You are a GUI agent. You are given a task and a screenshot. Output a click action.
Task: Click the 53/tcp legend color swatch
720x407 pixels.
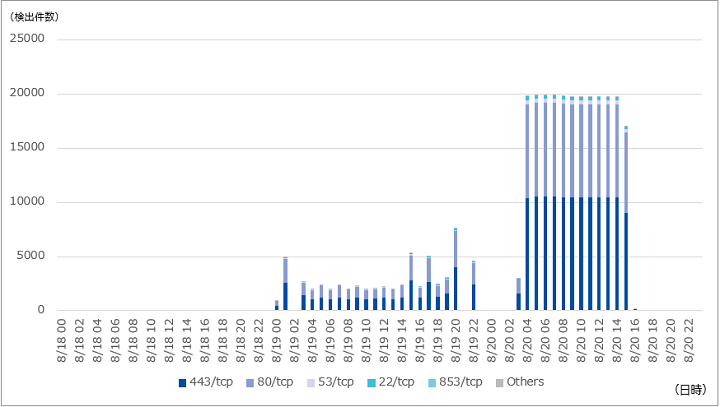311,383
